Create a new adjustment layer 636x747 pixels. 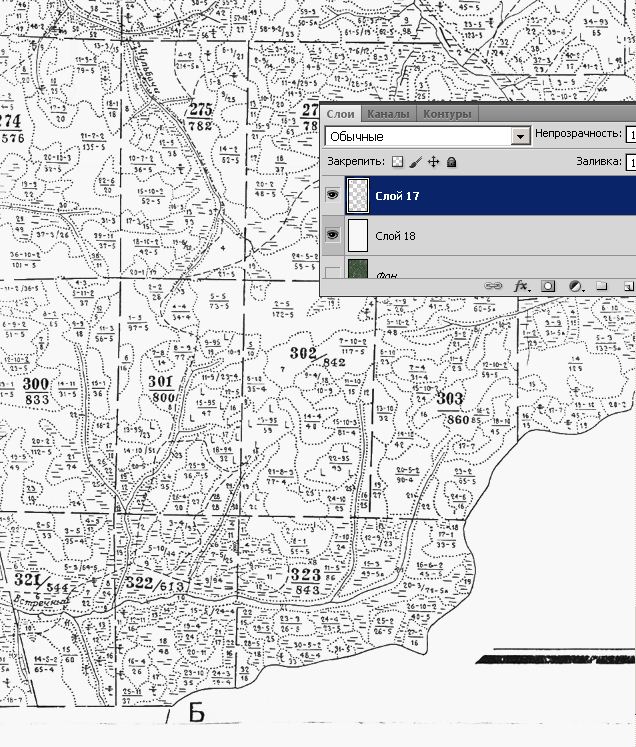[x=575, y=286]
